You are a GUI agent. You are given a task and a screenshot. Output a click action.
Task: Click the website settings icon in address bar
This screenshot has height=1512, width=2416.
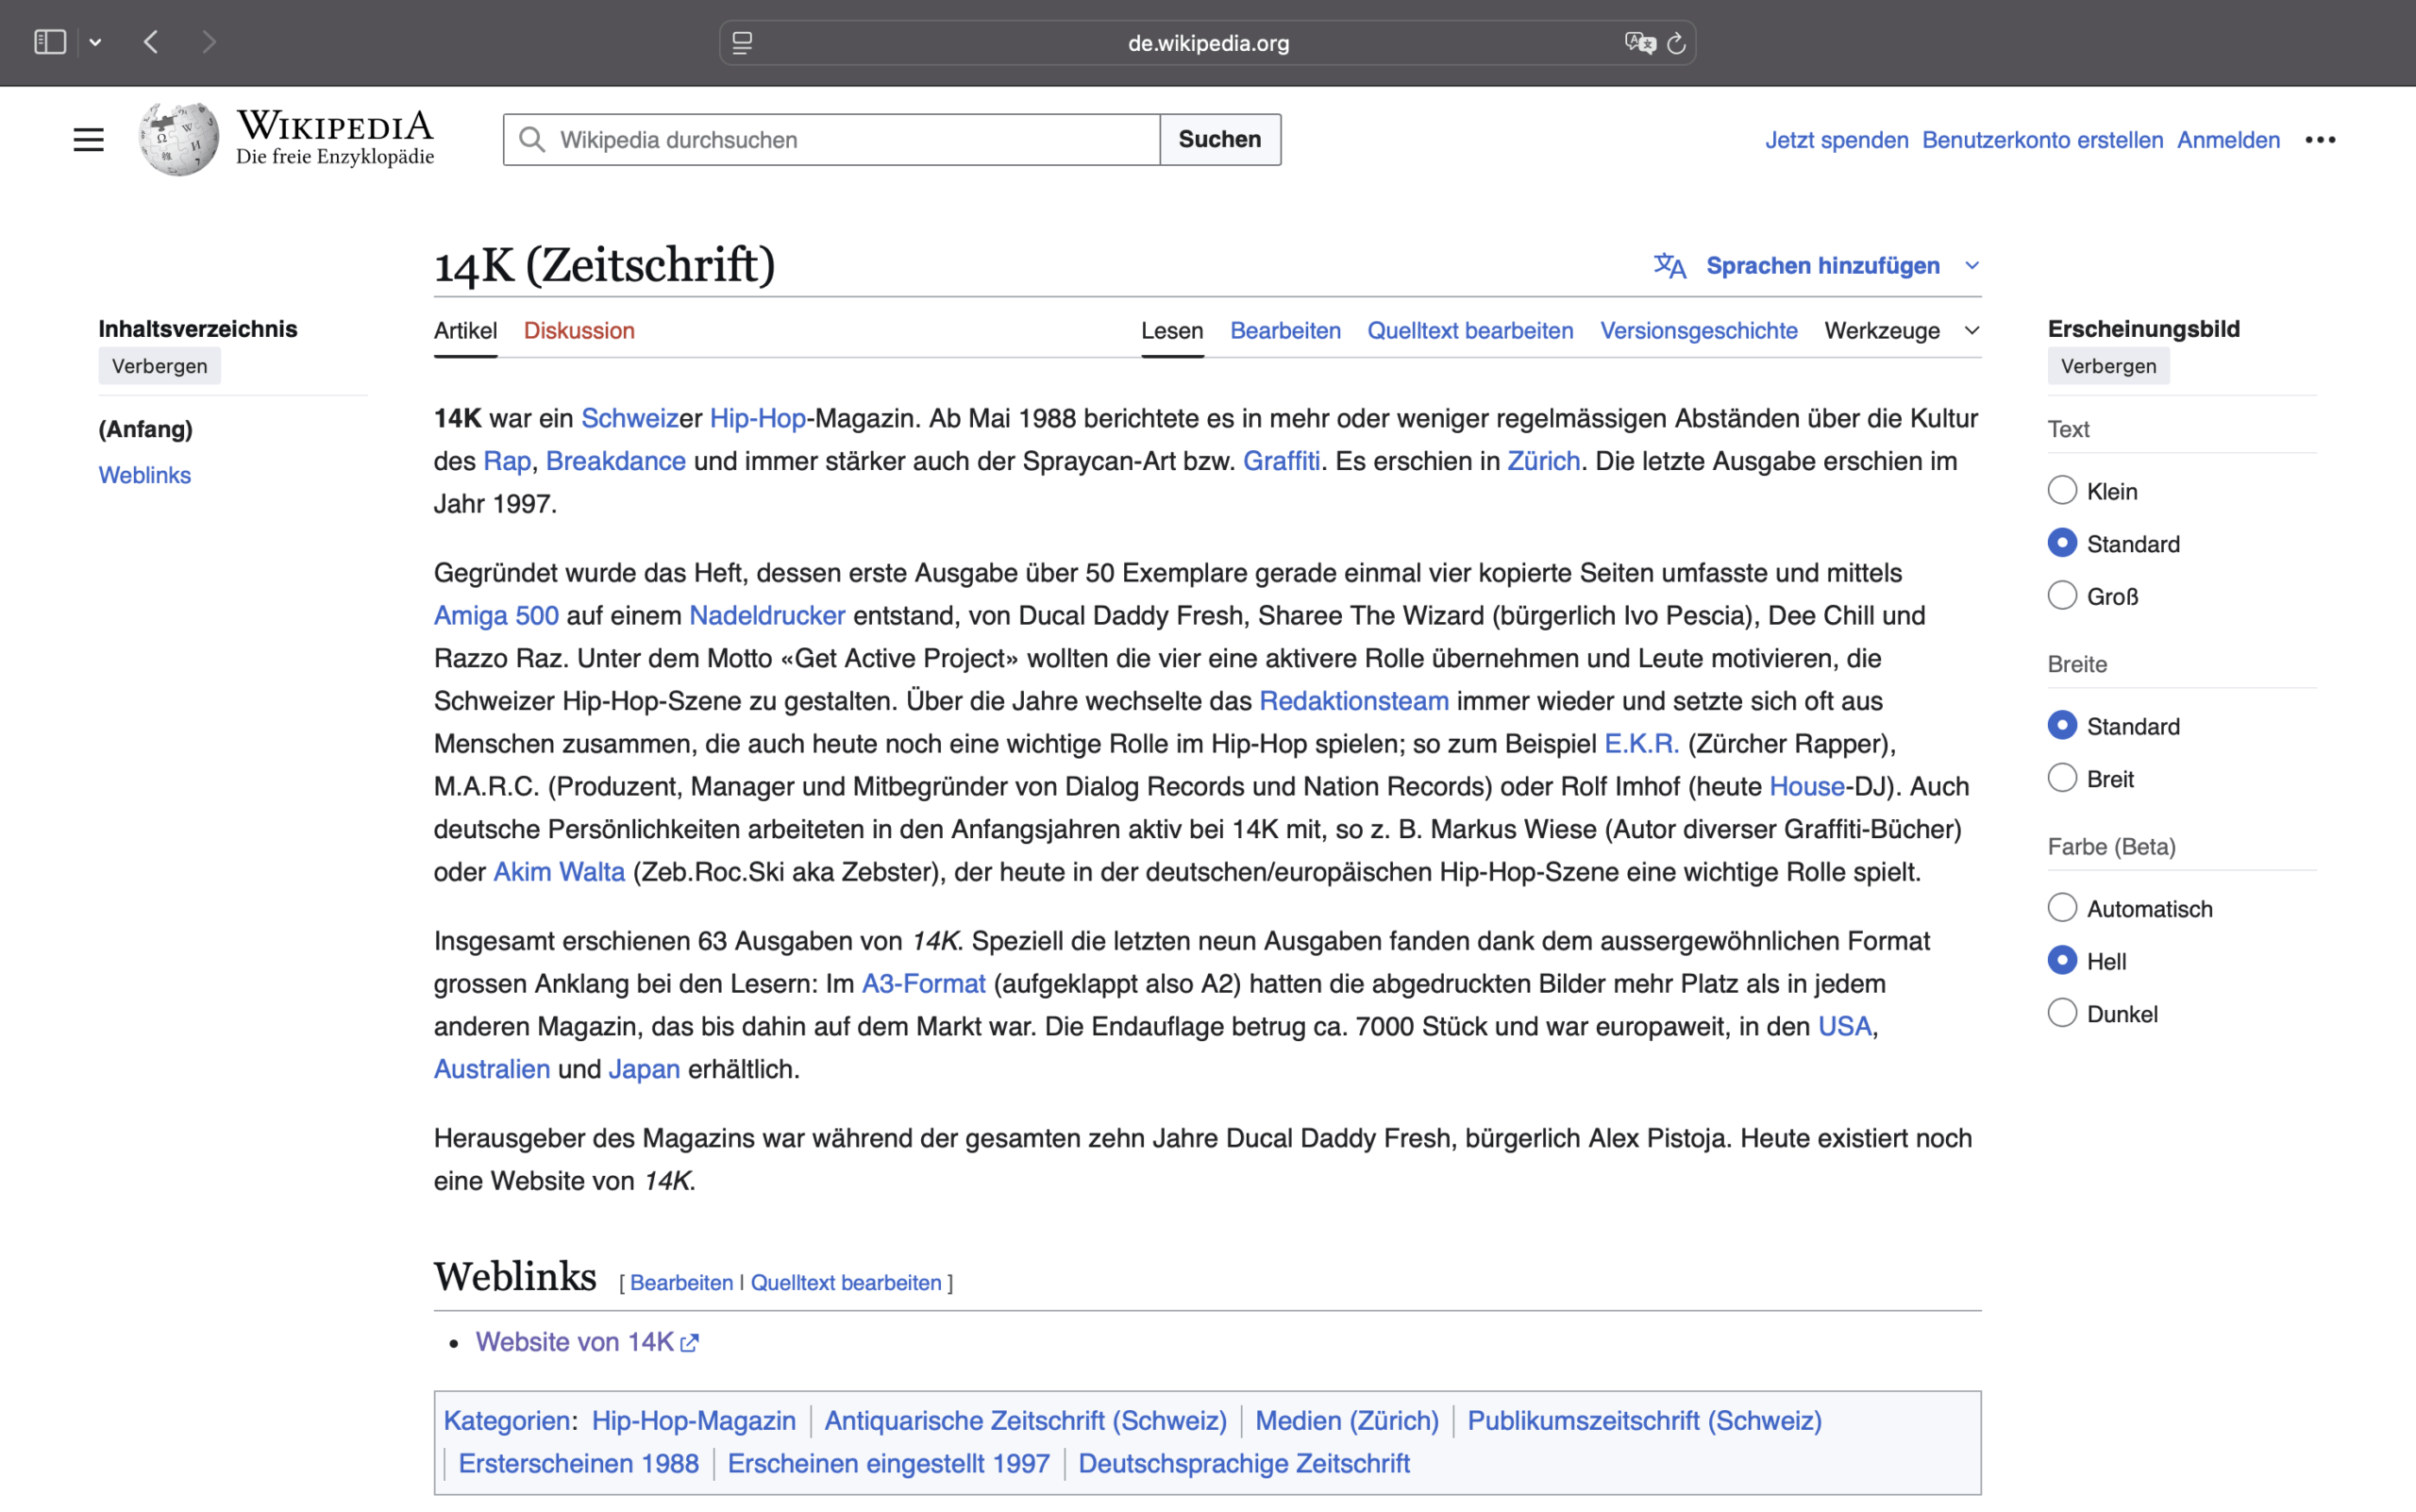coord(742,43)
